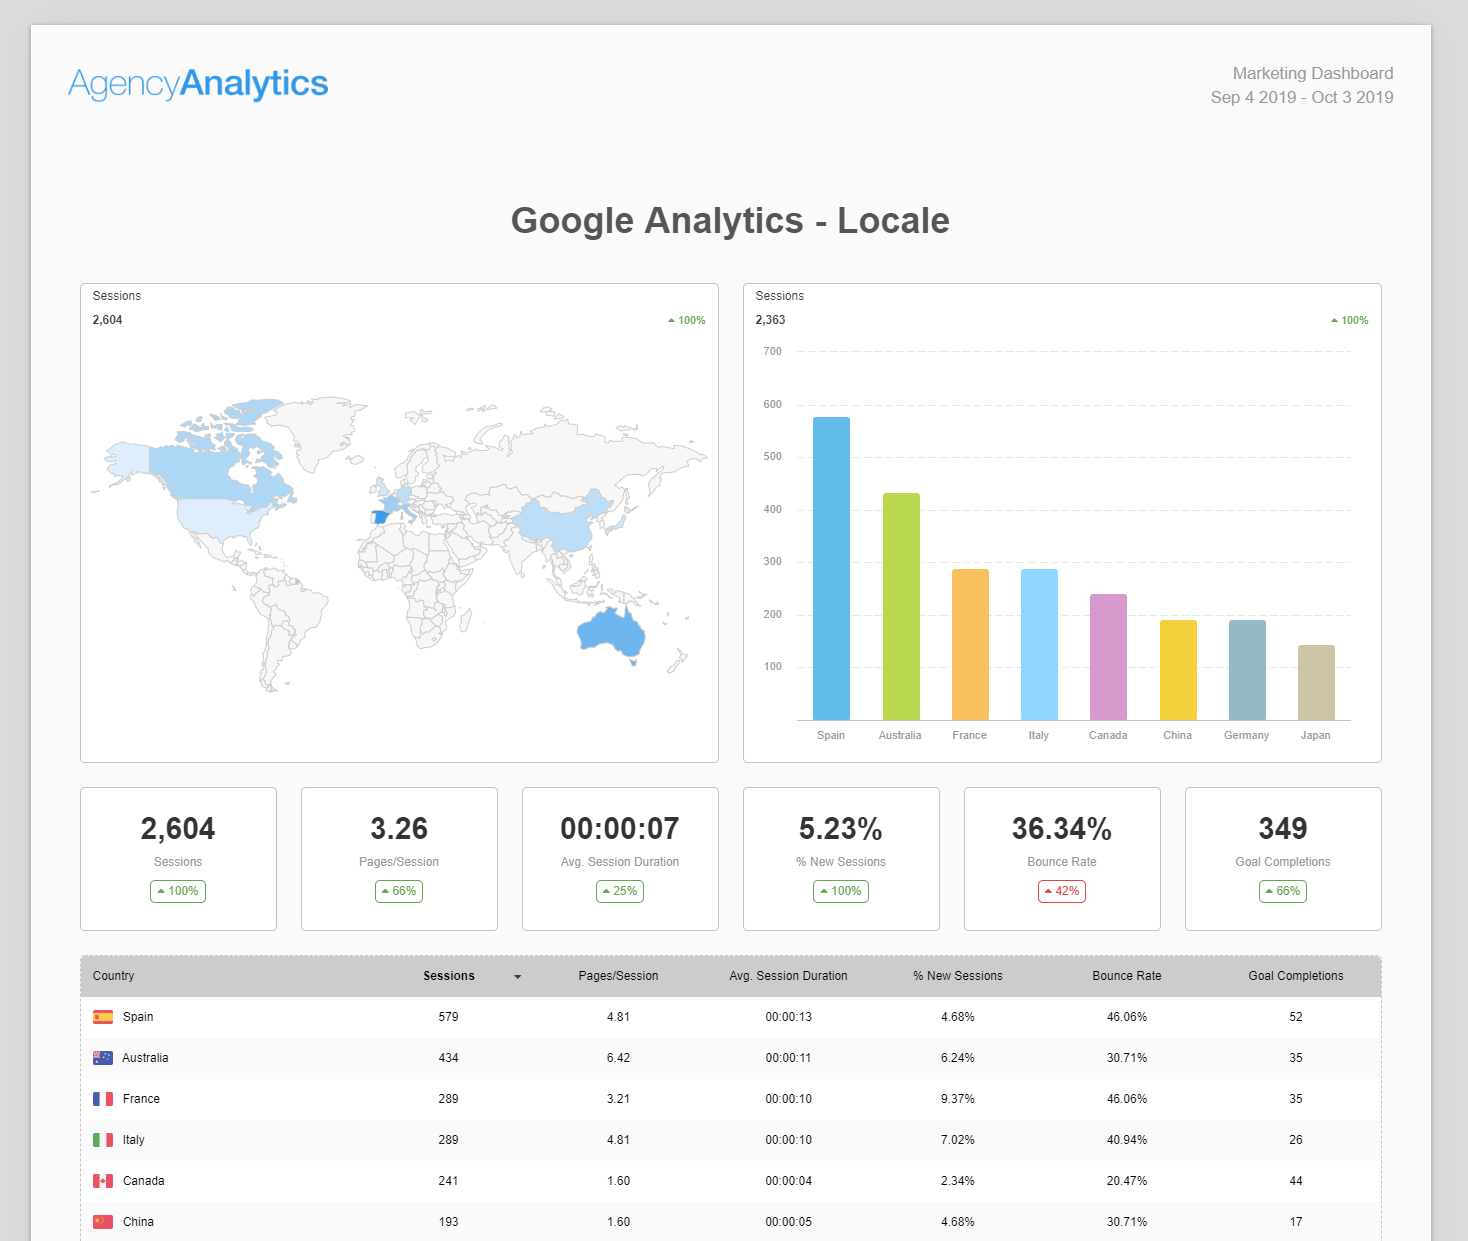
Task: Select the Italy light blue bar
Action: 1039,644
